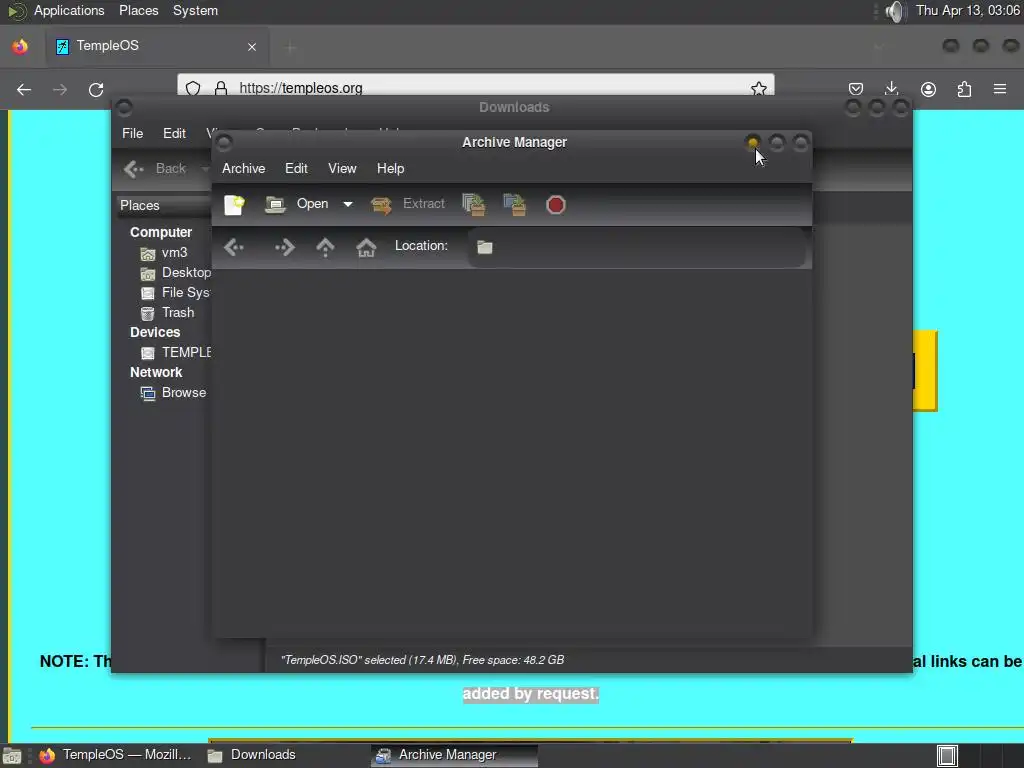Go up one level in Archive Manager
Screen dimensions: 1024x768
pyautogui.click(x=325, y=247)
